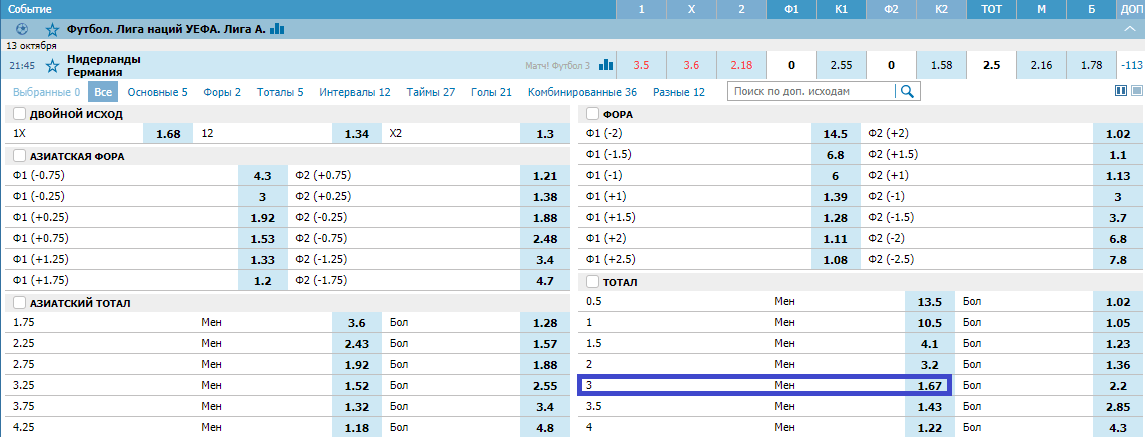1145x437 pixels.
Task: Pick Asian handicap Ф2 (+0.75) odds 1.21
Action: pos(544,176)
